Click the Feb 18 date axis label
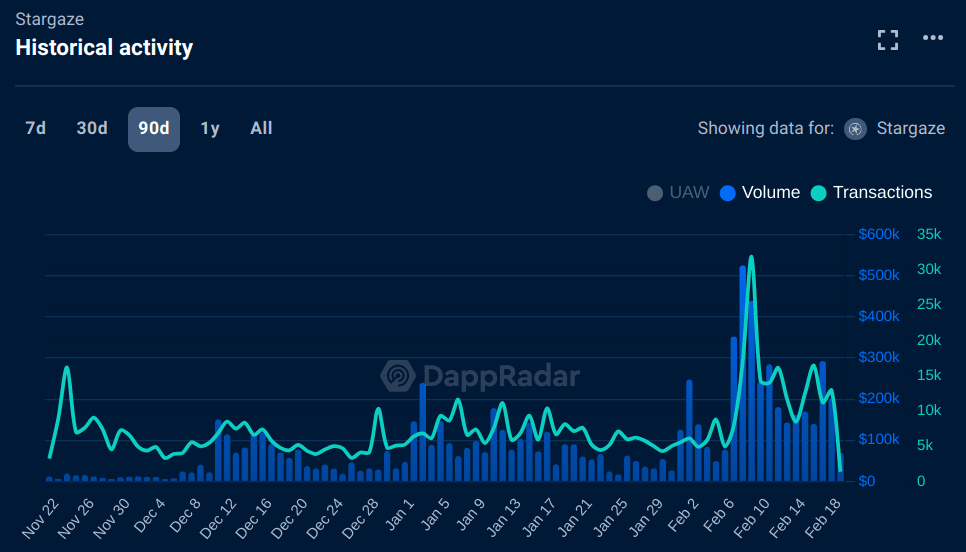966x552 pixels. (822, 518)
